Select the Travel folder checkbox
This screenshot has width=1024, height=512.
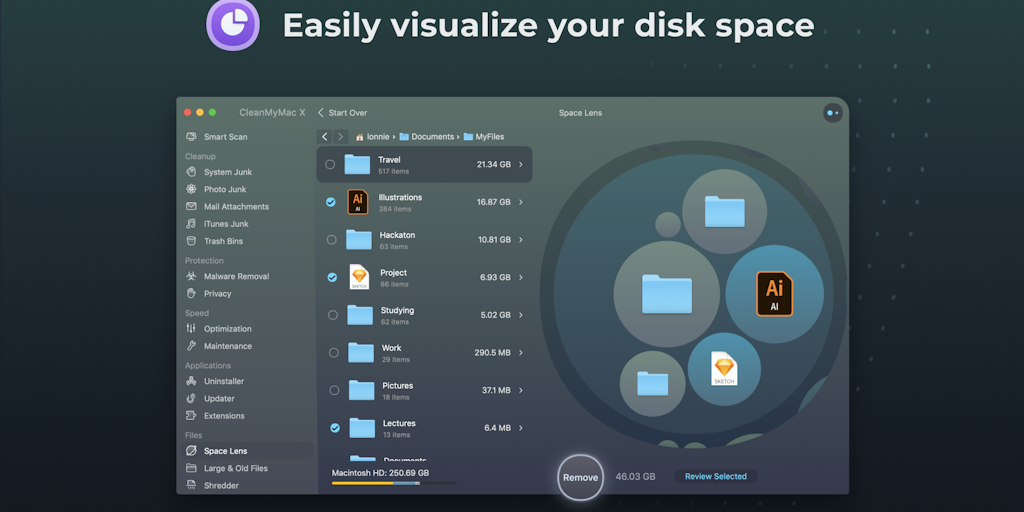(x=330, y=165)
